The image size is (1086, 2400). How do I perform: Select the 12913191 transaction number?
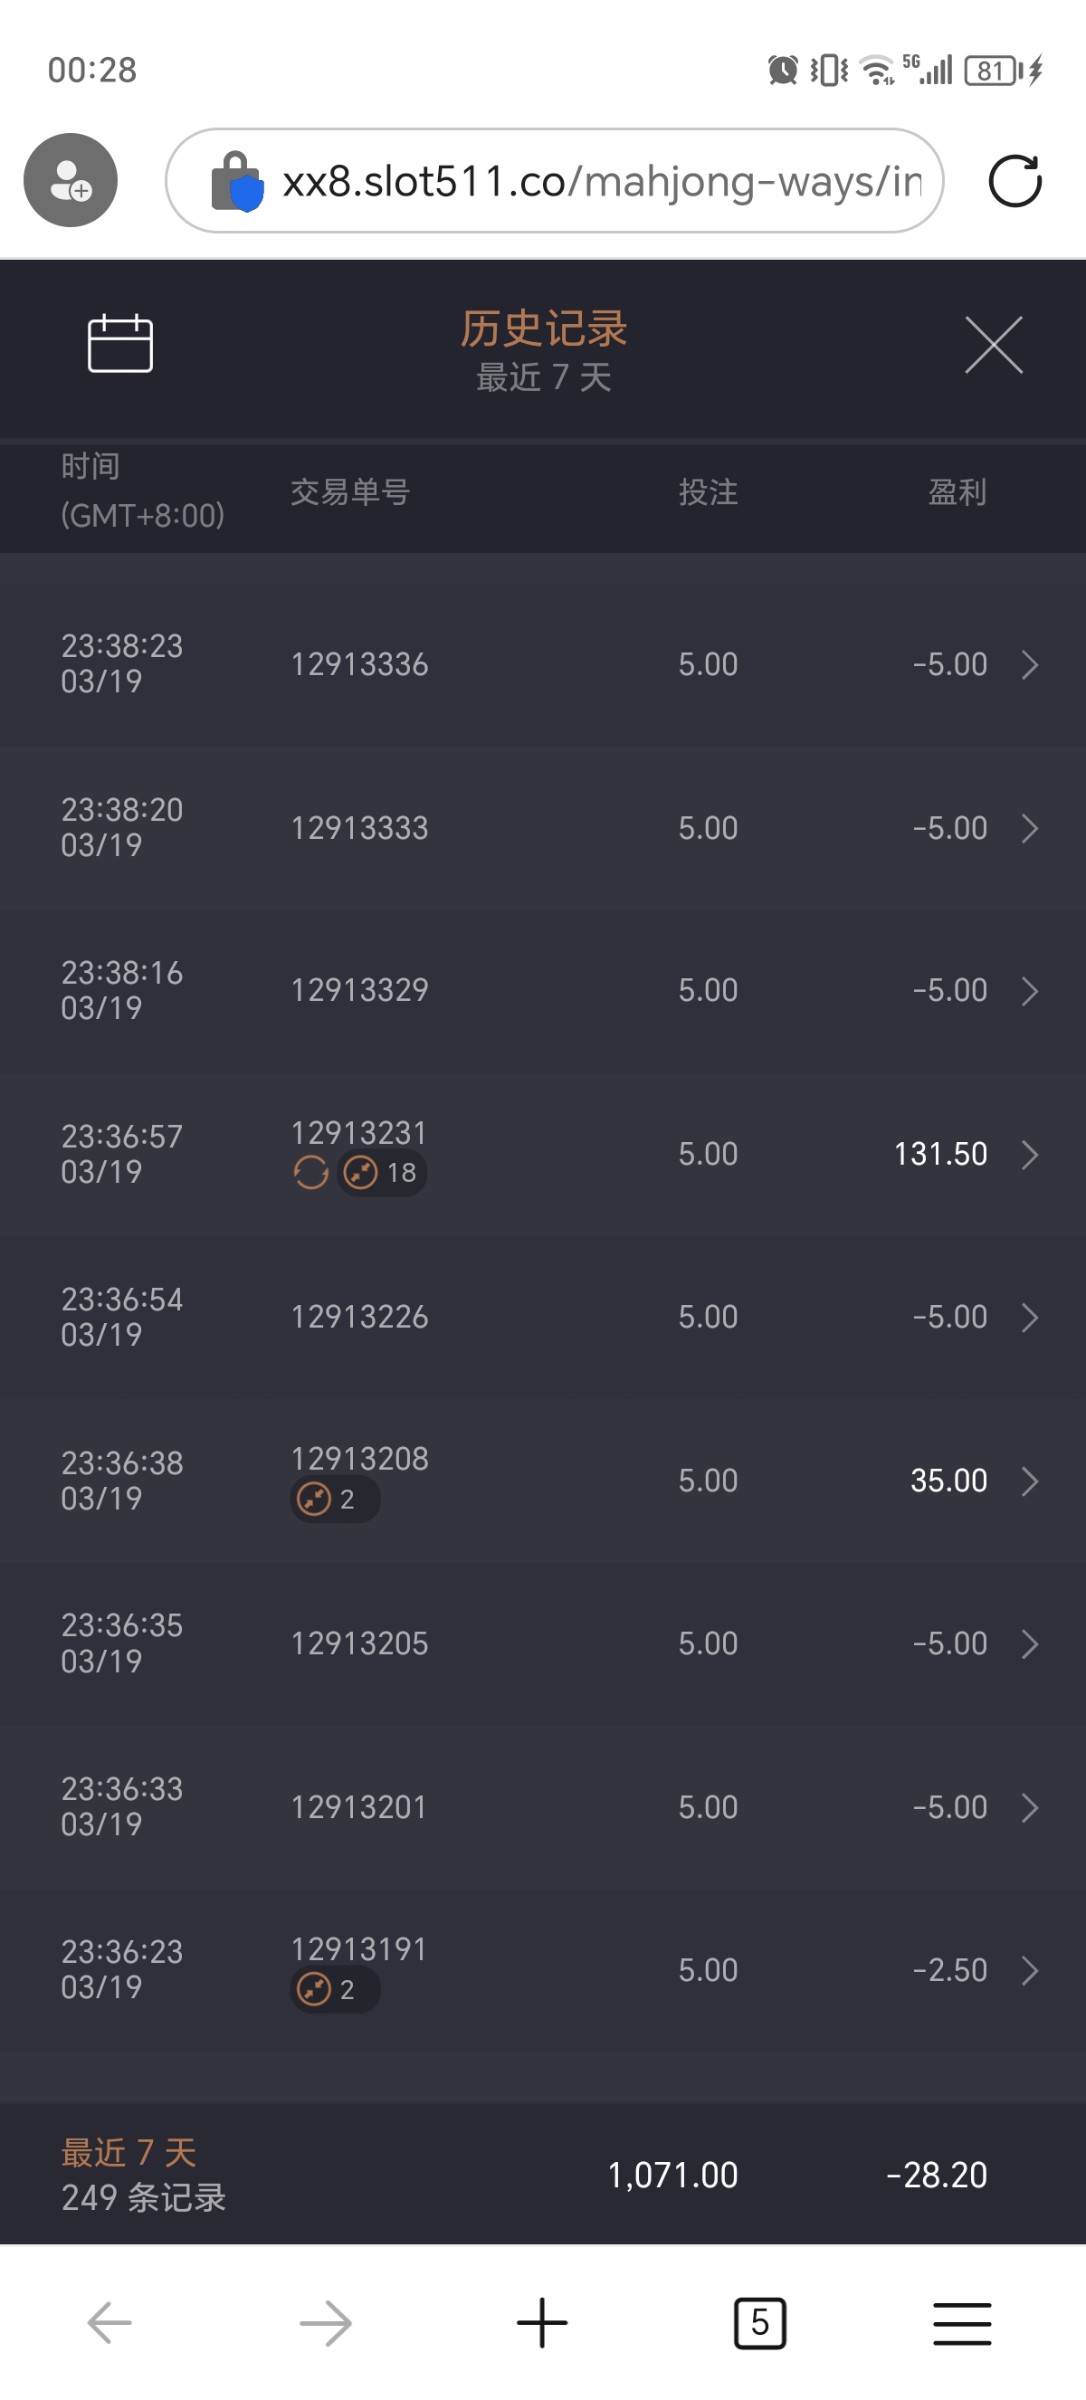[x=359, y=1949]
